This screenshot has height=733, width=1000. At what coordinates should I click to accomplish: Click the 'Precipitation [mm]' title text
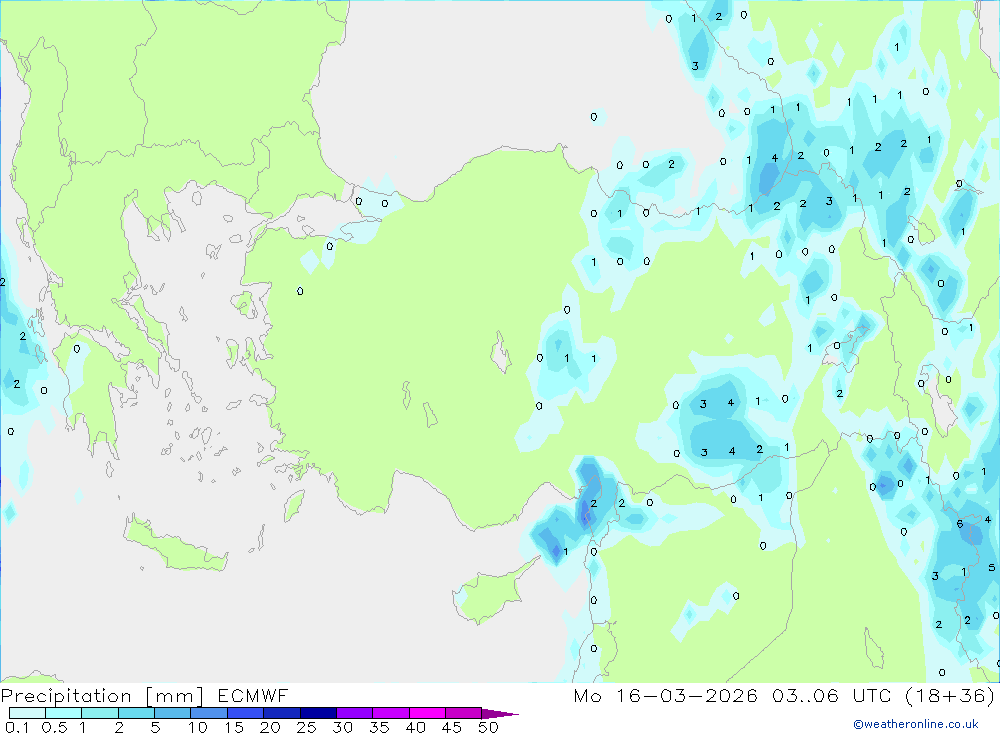coord(102,696)
